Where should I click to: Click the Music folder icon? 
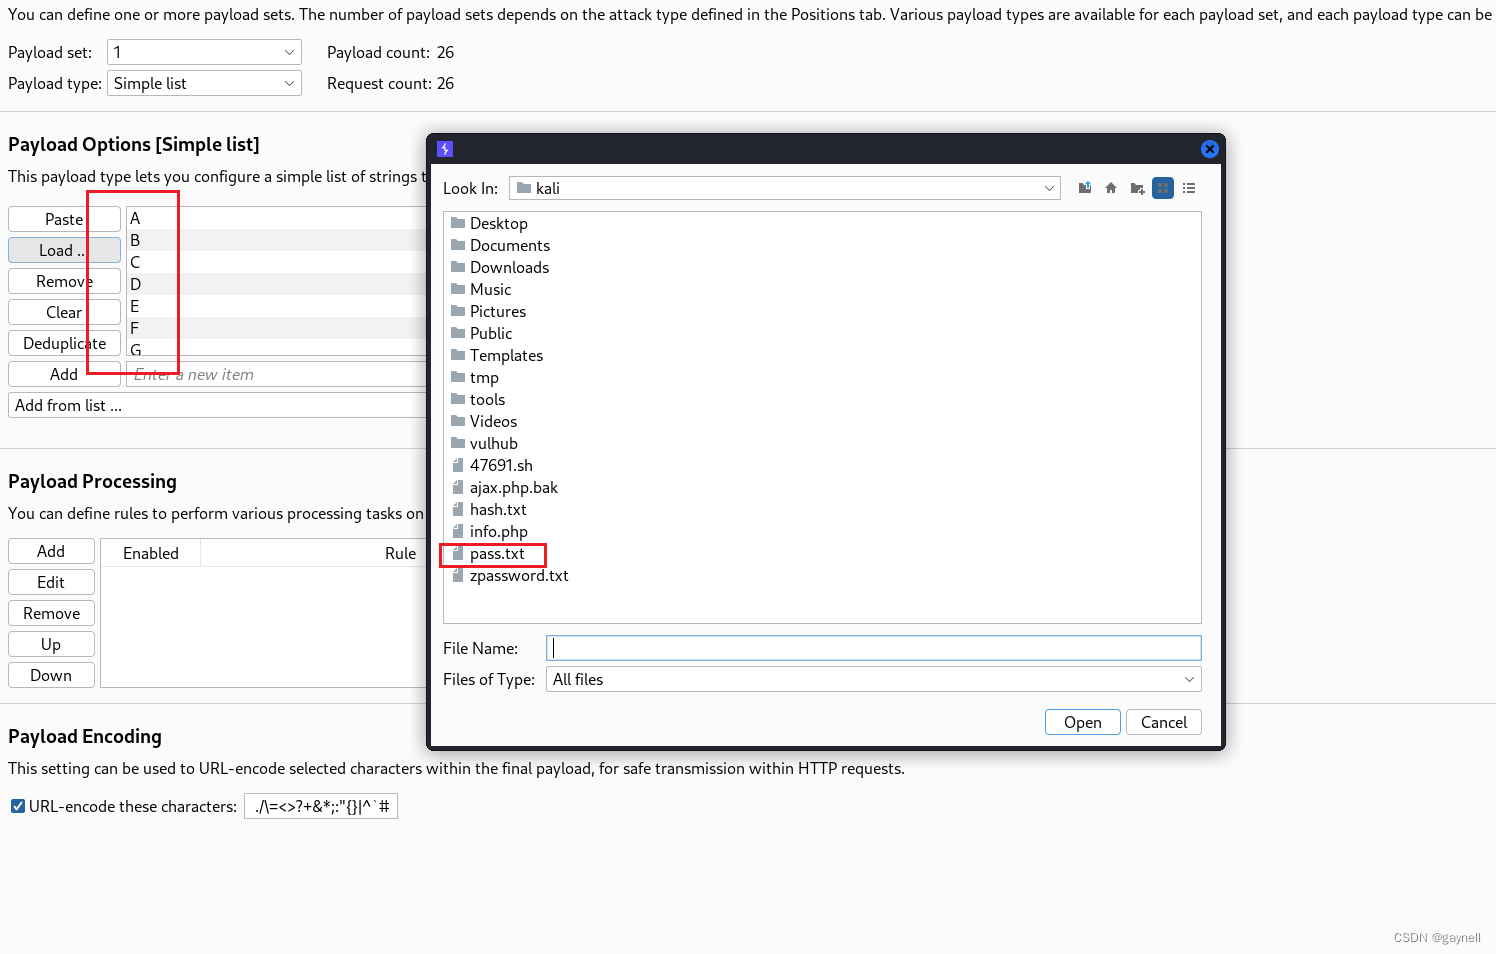[x=458, y=289]
